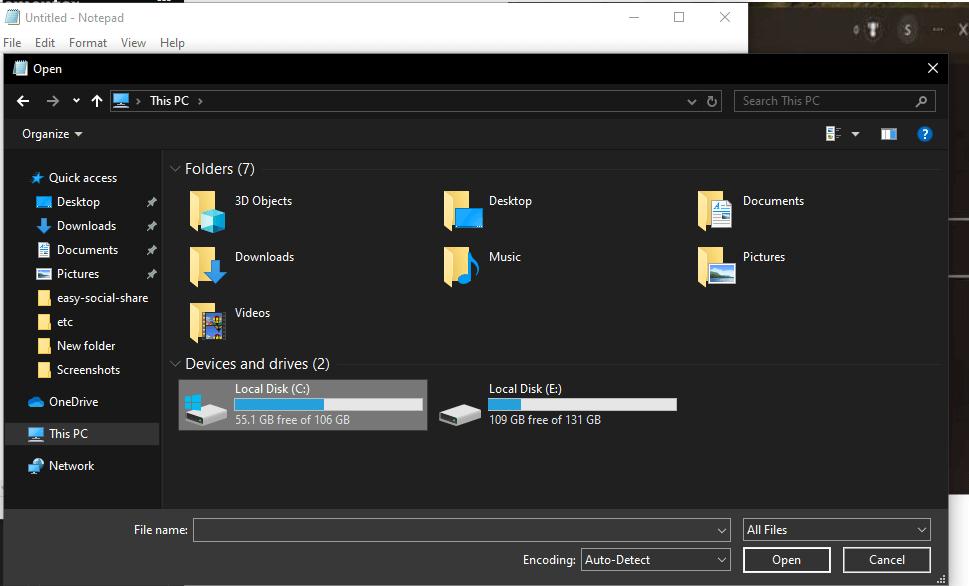
Task: Click 55.1 GB free of 106 GB text
Action: click(x=292, y=420)
